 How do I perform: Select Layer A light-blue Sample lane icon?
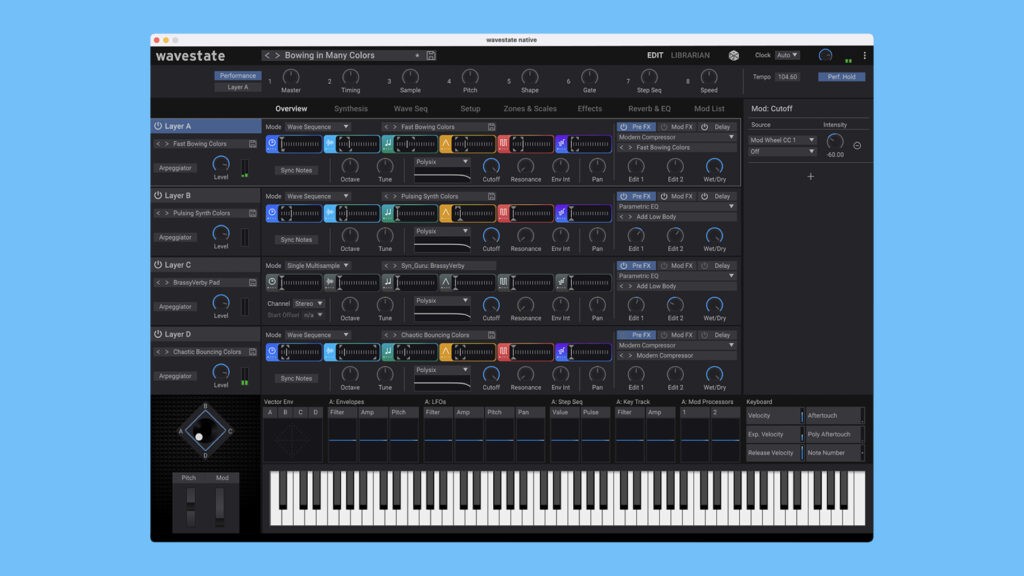(x=330, y=144)
